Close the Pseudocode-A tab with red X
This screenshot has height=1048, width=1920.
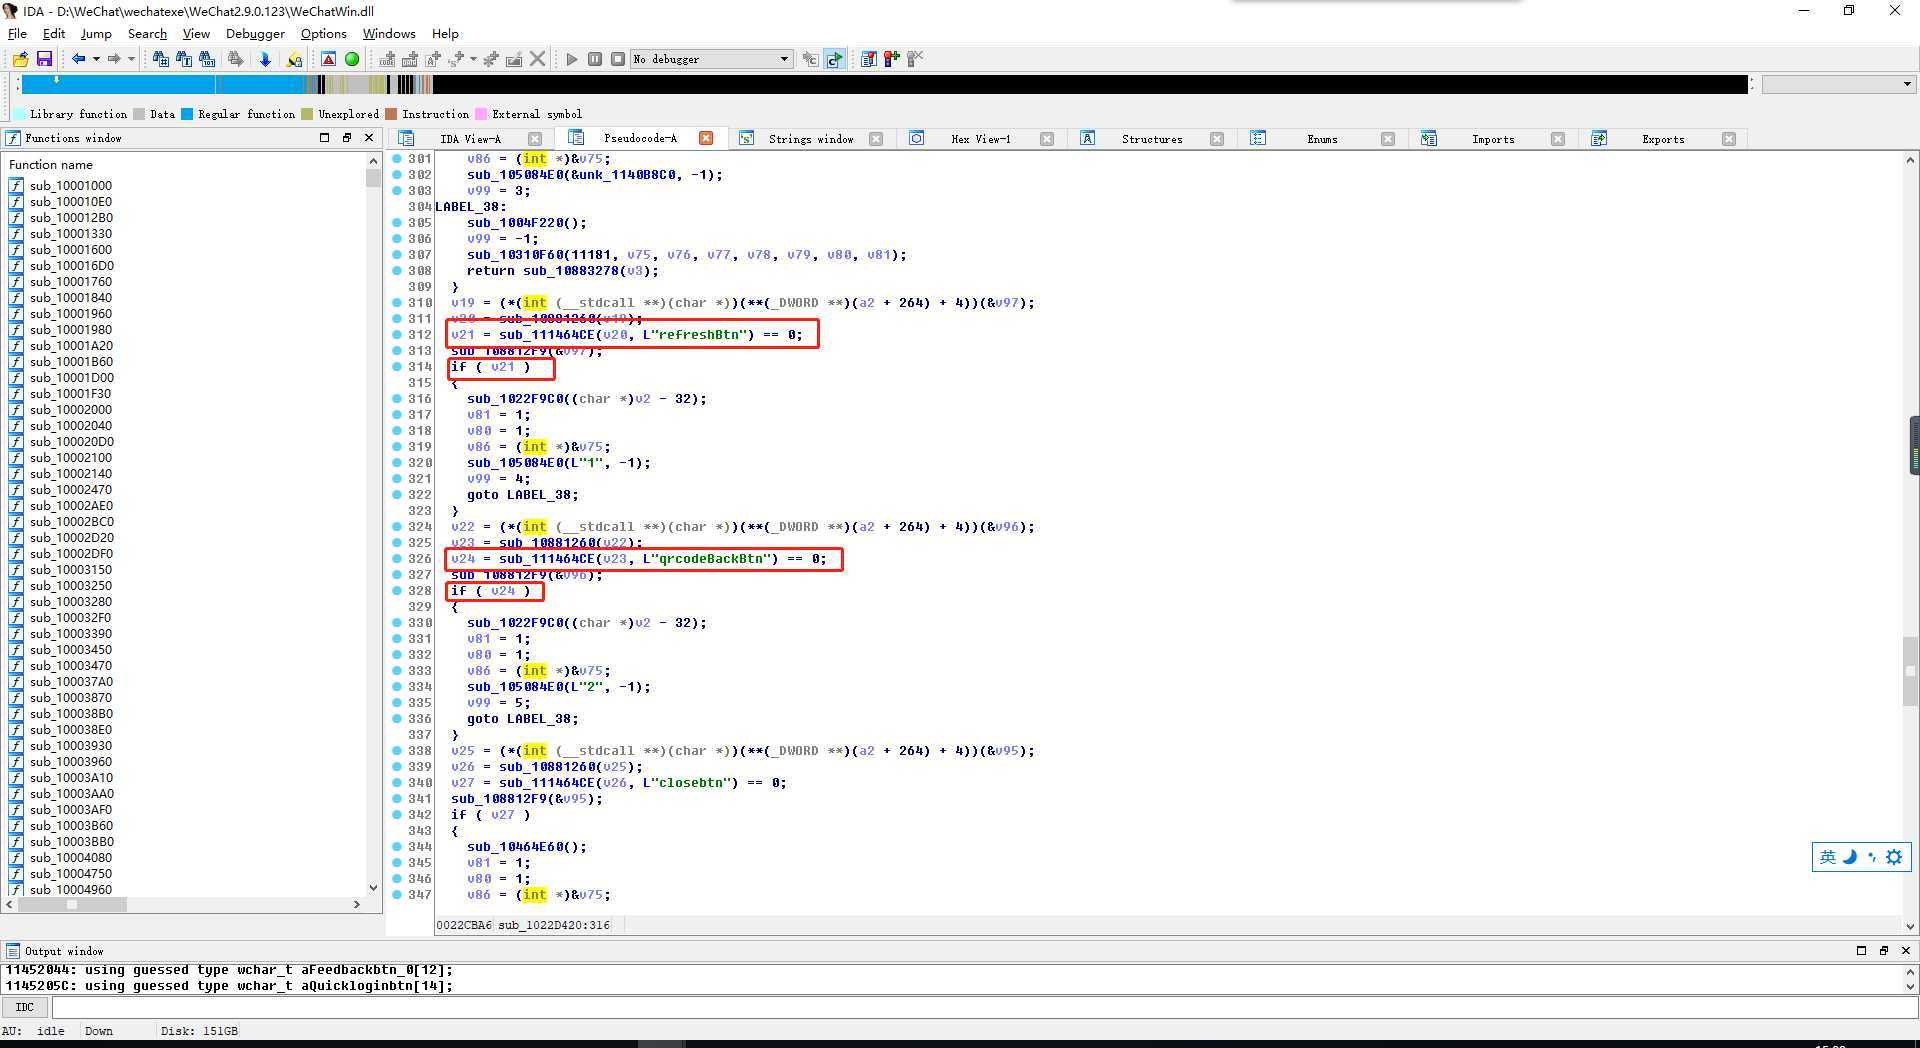tap(706, 138)
